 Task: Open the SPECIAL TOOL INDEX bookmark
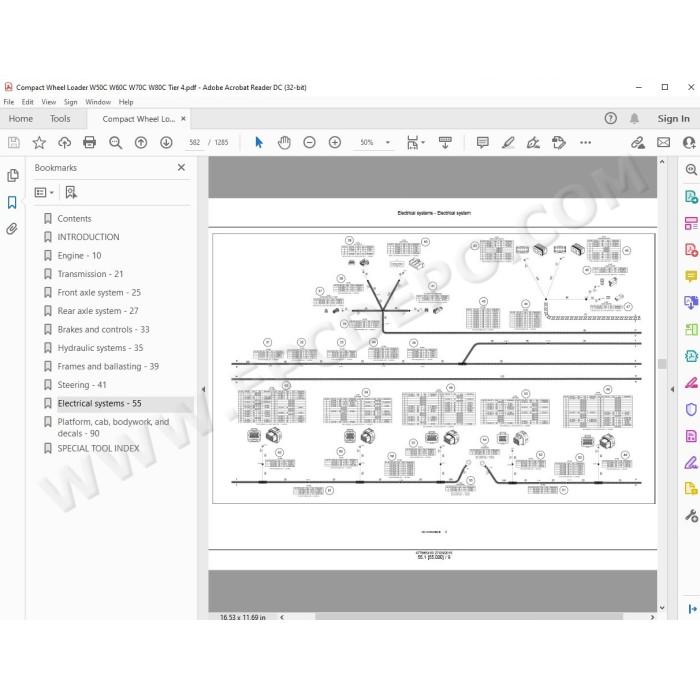98,449
